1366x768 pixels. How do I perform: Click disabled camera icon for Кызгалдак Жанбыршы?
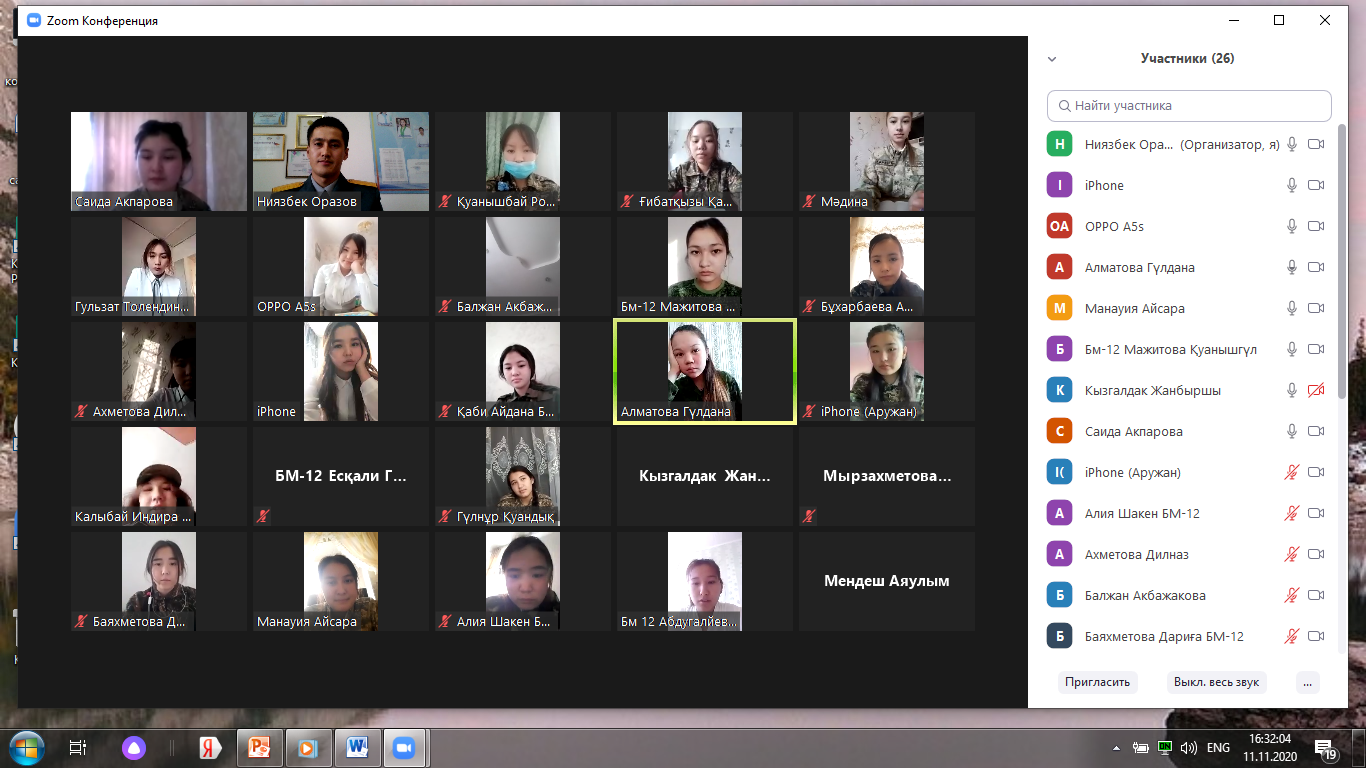pos(1316,390)
